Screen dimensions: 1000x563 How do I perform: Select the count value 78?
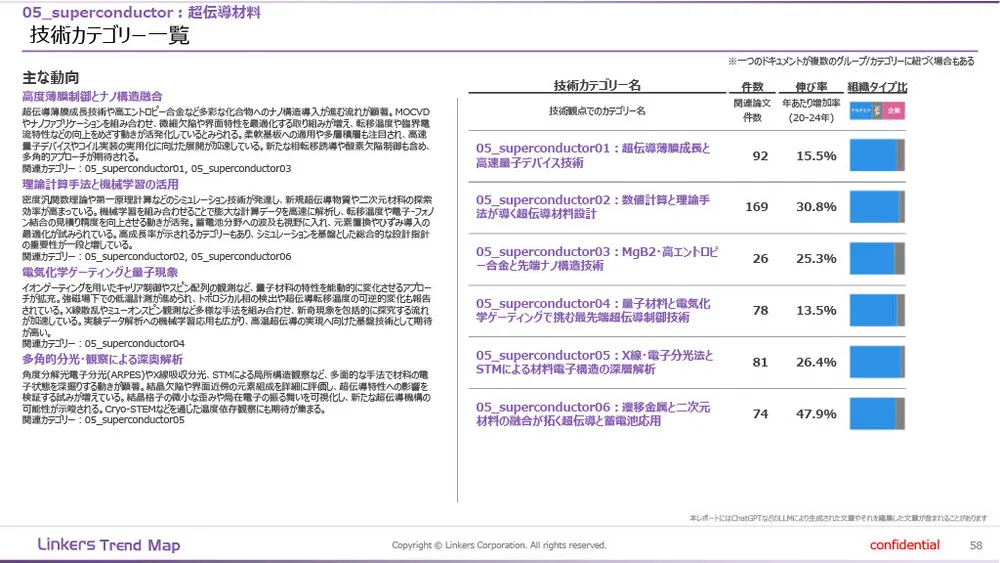tap(760, 310)
